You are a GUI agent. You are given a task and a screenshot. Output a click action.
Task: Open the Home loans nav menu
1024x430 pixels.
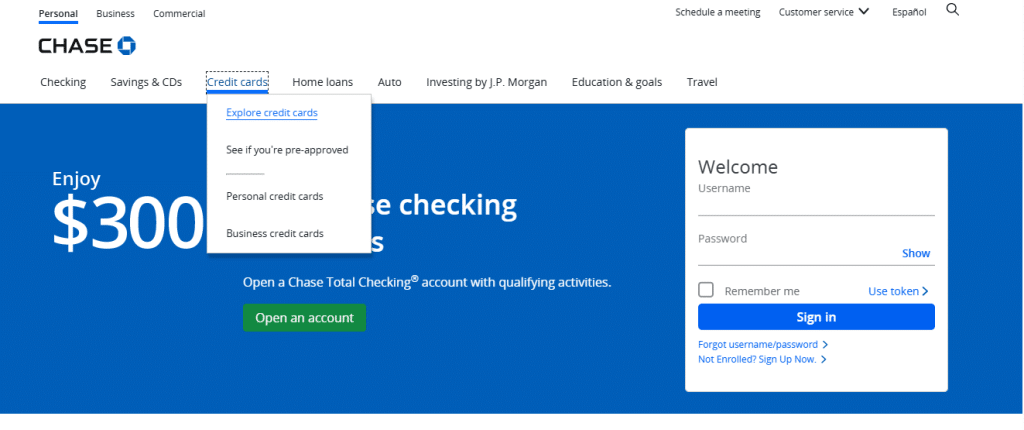click(322, 82)
